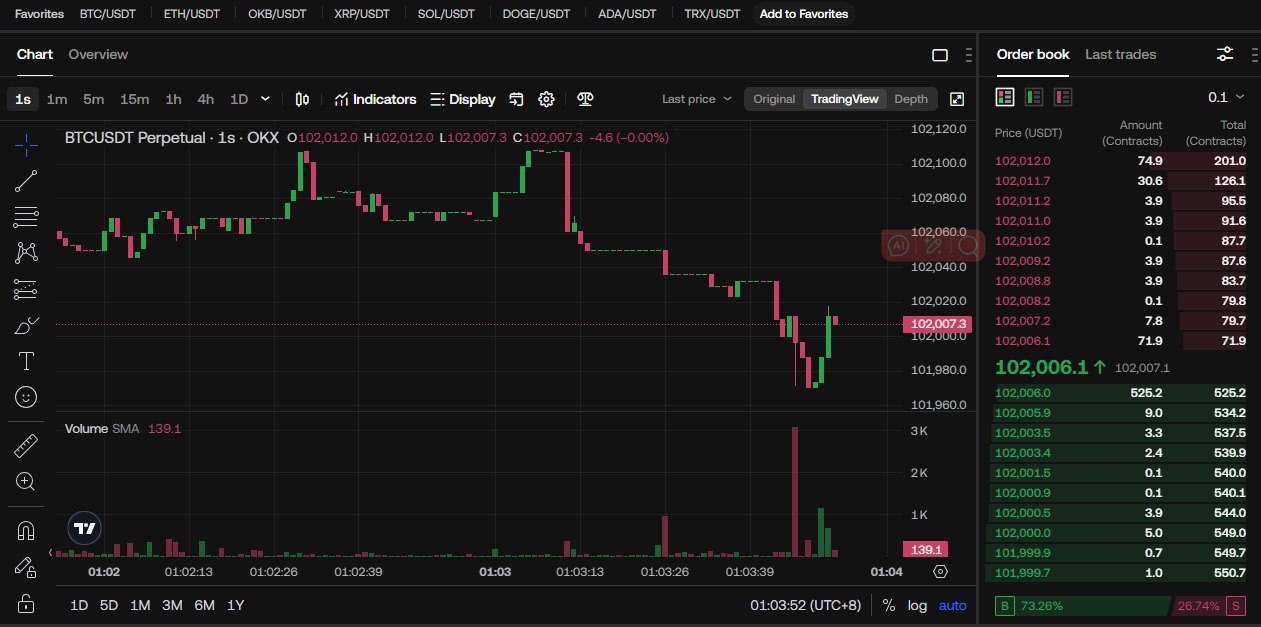Click ask price 102,012.0 in order book
The height and width of the screenshot is (627, 1261).
click(x=1023, y=161)
